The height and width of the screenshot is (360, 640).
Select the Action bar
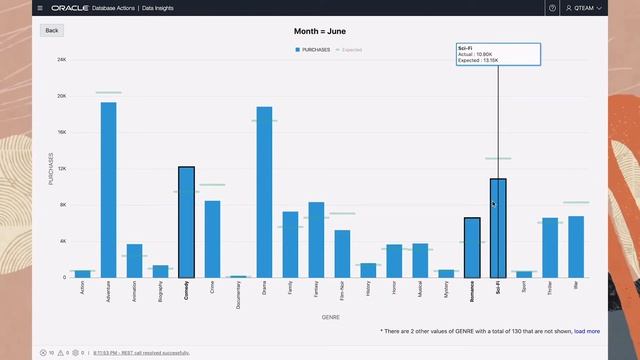82,274
